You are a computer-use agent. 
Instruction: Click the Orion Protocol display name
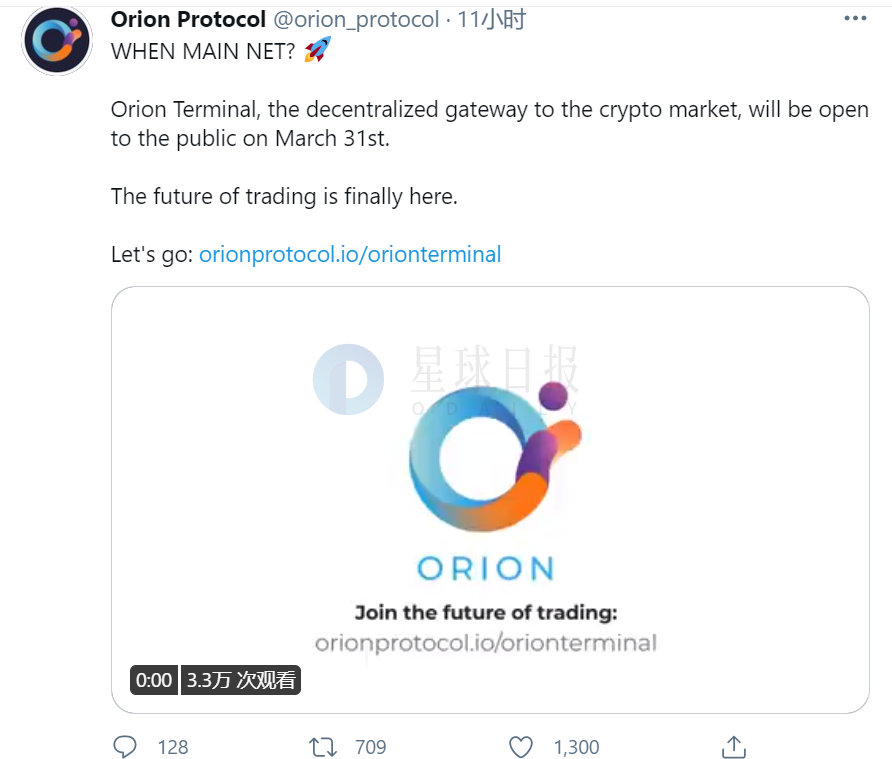click(x=188, y=19)
